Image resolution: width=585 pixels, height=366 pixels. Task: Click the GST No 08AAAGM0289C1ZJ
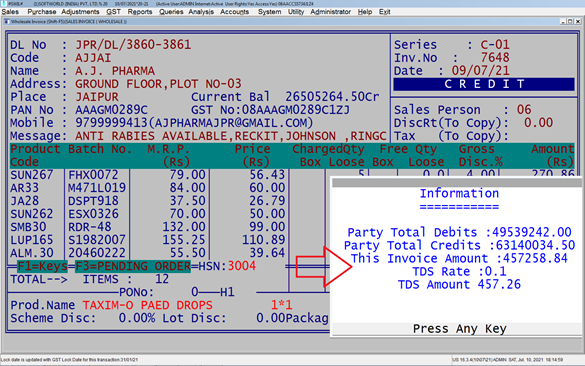click(x=296, y=110)
